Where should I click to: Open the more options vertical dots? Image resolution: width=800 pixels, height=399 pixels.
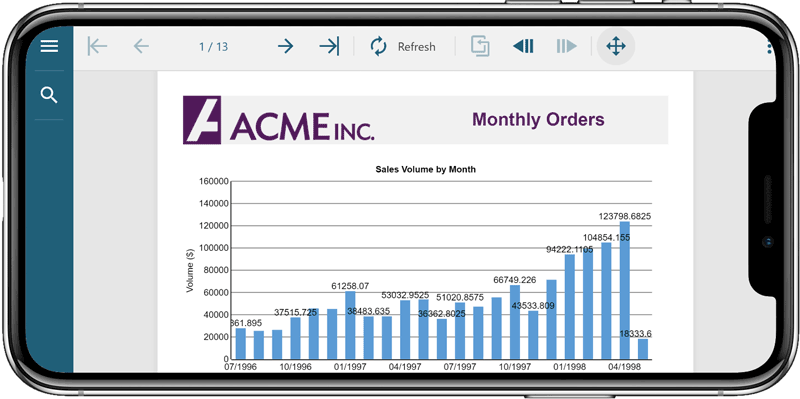(x=769, y=47)
